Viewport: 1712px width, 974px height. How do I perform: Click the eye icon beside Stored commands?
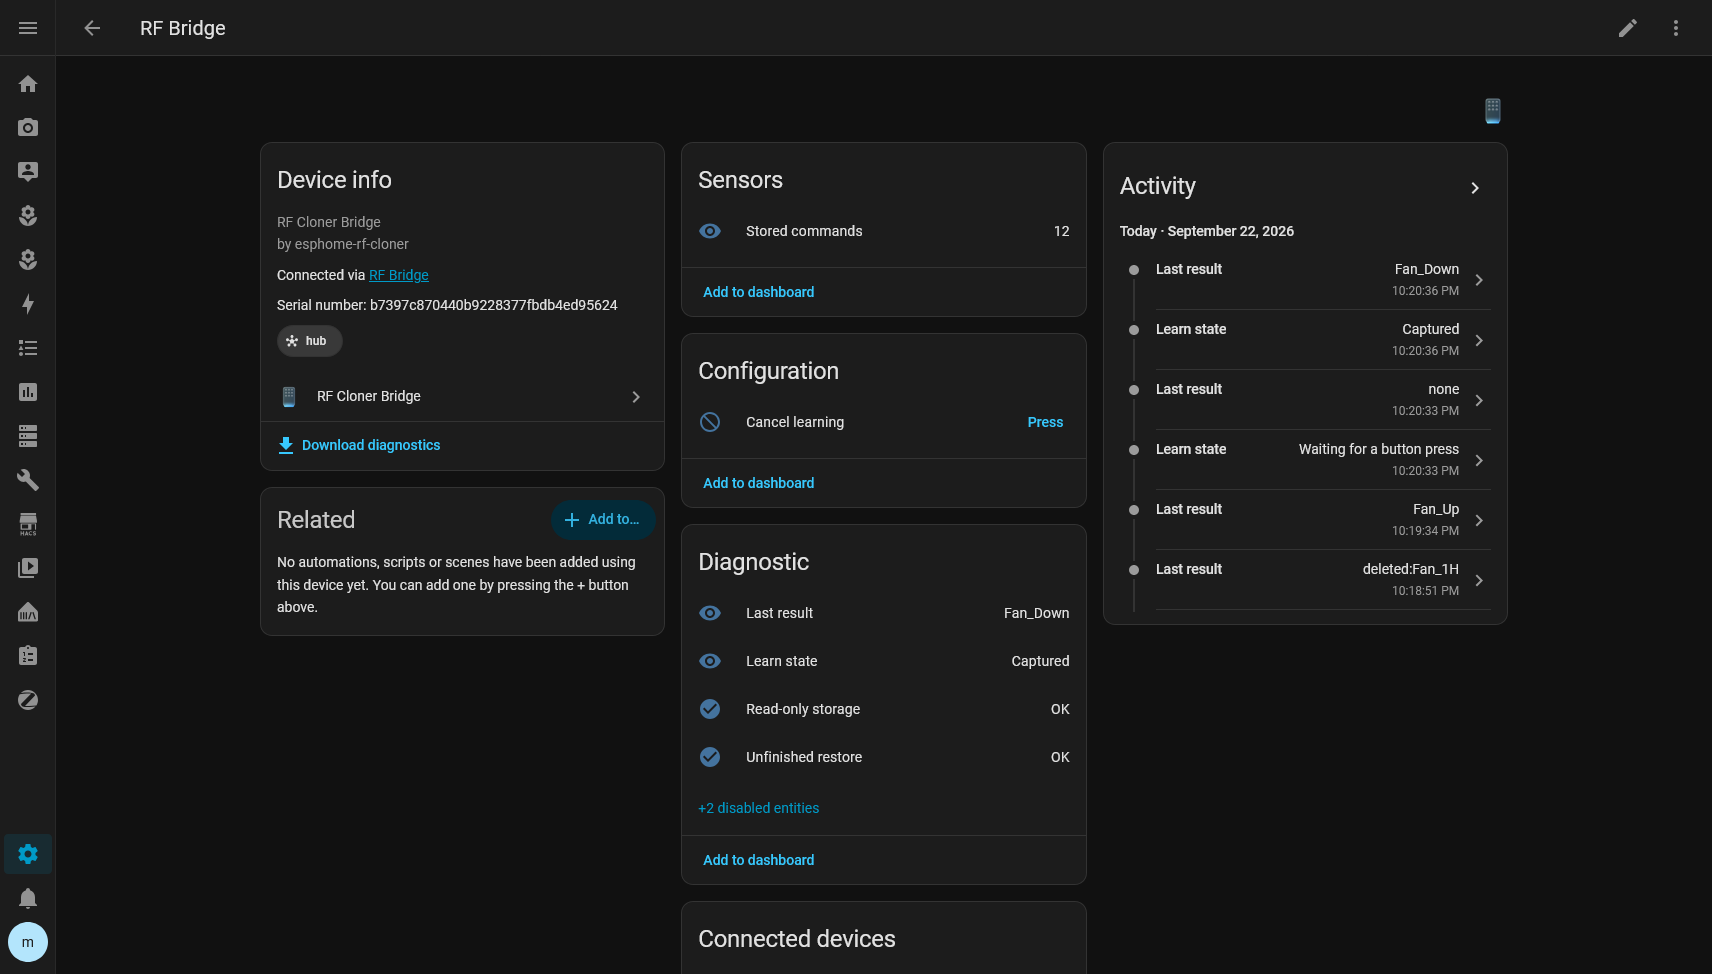coord(710,231)
